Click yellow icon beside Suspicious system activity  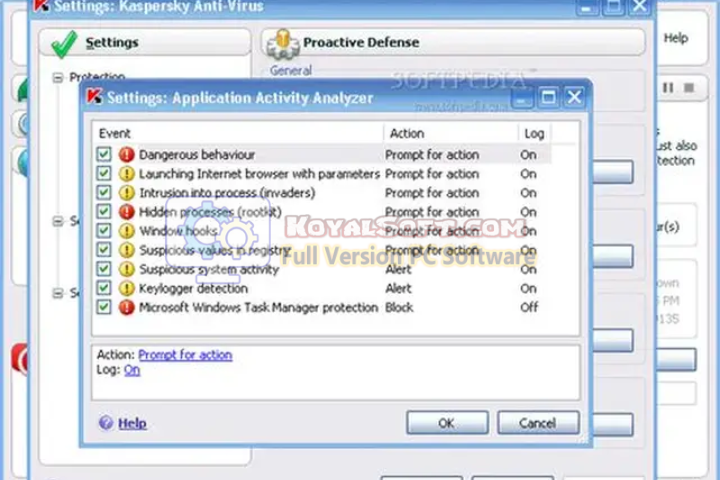click(x=126, y=269)
